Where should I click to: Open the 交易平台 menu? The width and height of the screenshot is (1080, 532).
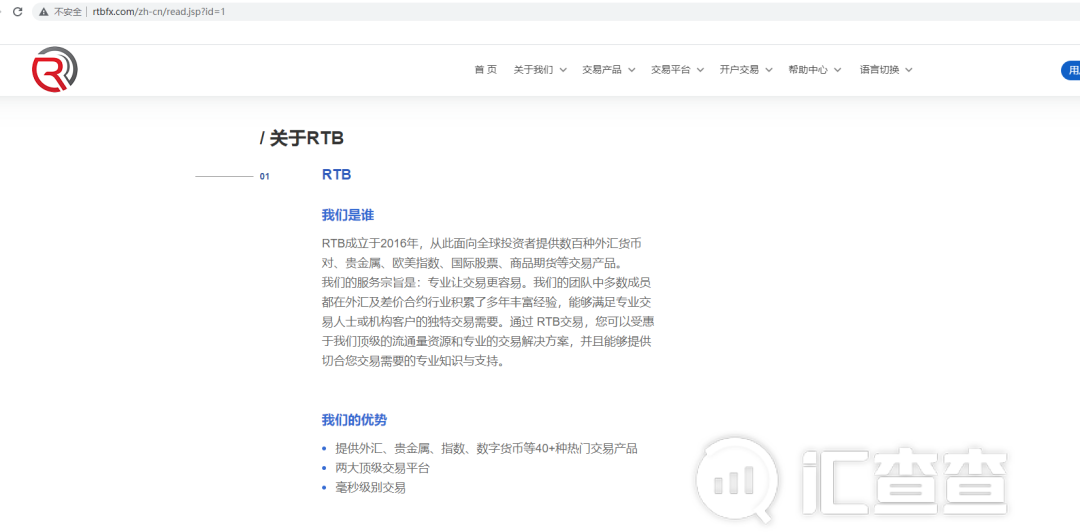[x=670, y=70]
